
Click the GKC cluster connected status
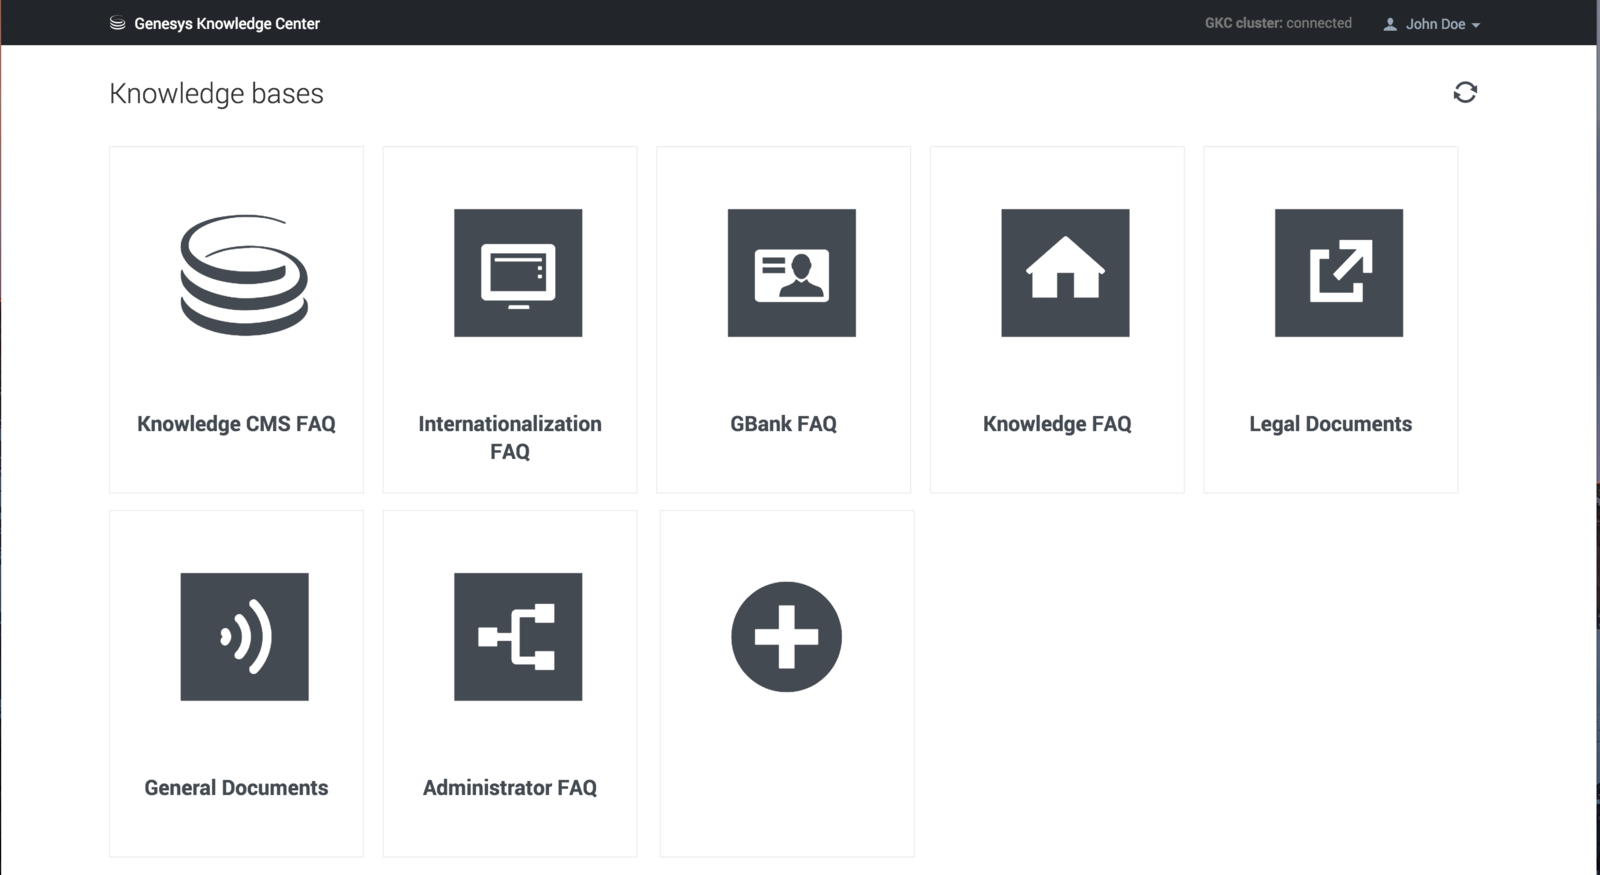pos(1277,23)
